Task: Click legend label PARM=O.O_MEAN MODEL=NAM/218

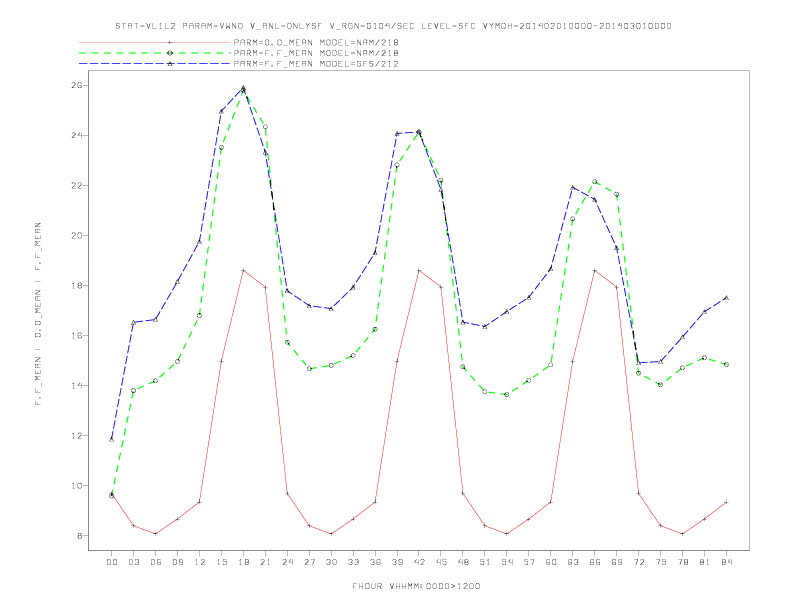Action: pyautogui.click(x=316, y=42)
